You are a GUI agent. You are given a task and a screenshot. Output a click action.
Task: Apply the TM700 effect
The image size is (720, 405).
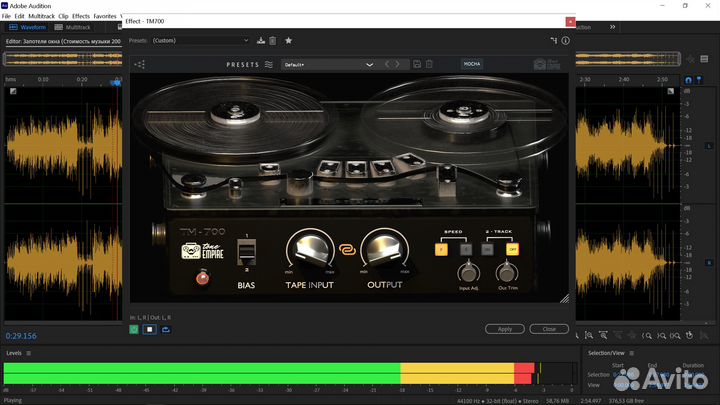tap(505, 329)
